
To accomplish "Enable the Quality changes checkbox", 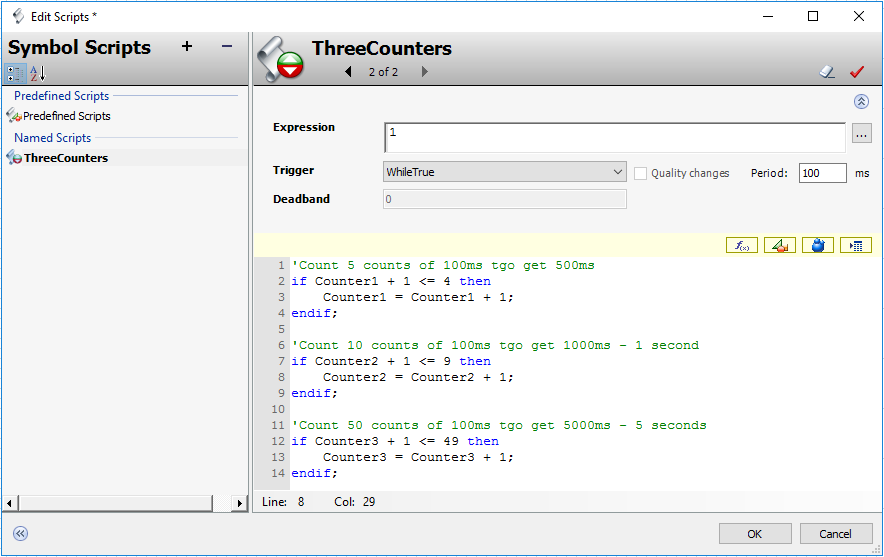I will [x=641, y=173].
